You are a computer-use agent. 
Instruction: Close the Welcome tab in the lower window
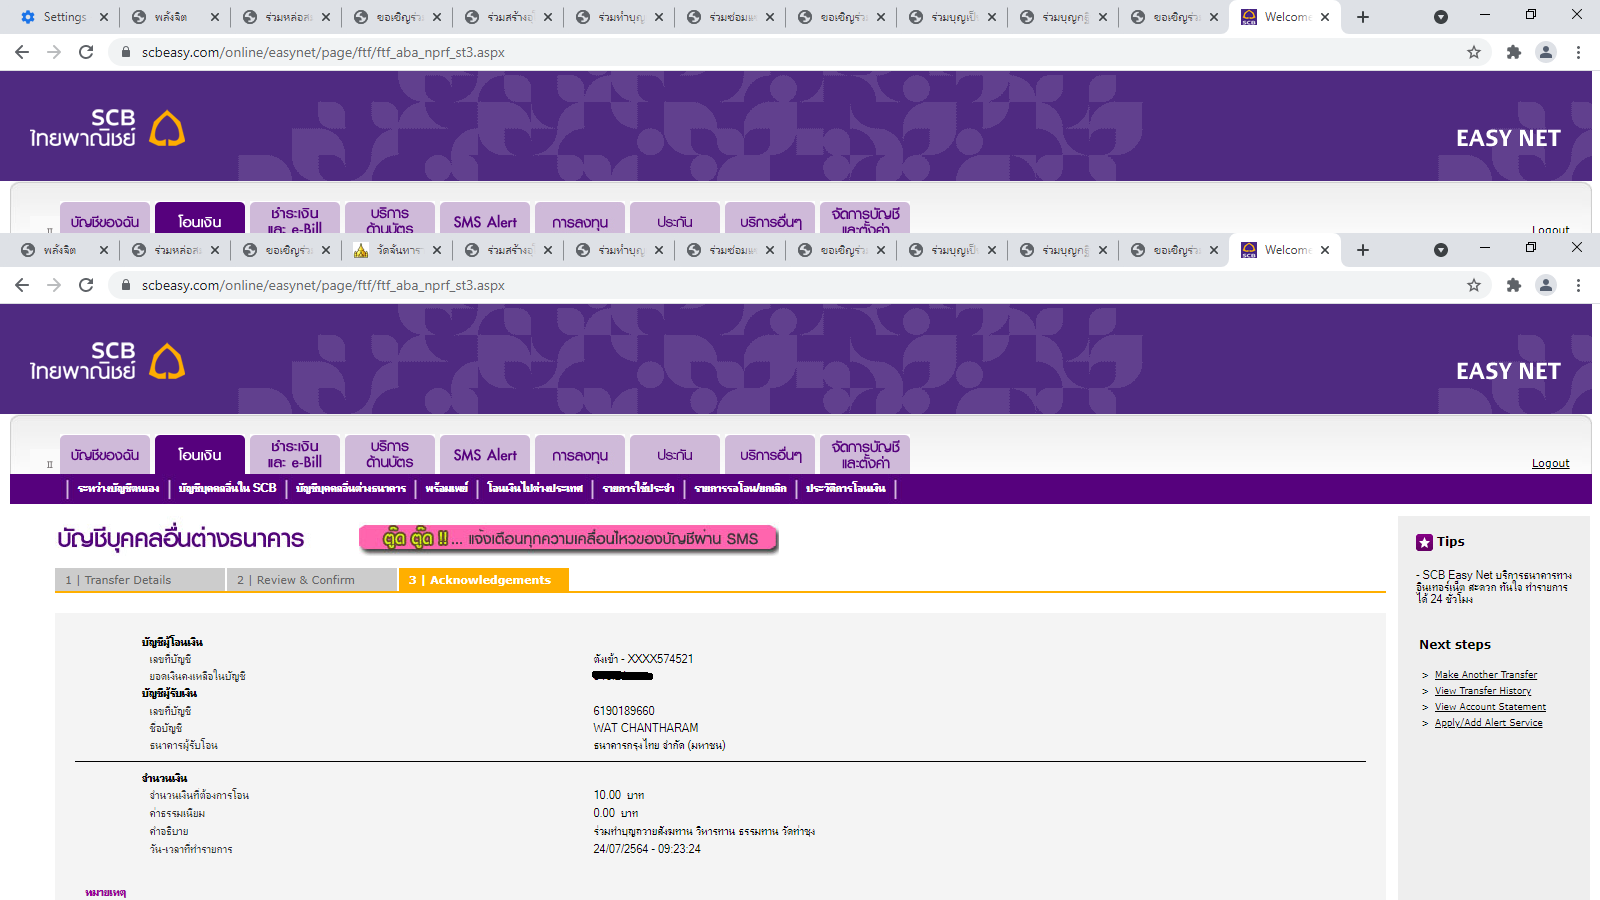point(1325,250)
